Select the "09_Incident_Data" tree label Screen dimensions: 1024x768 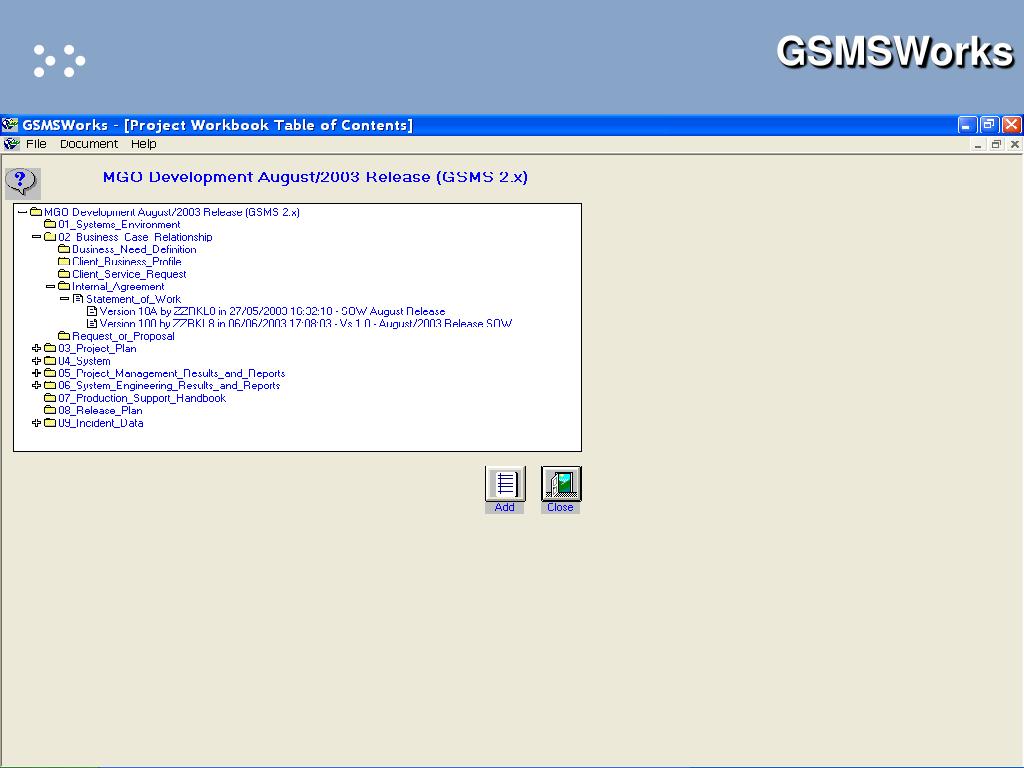[101, 423]
